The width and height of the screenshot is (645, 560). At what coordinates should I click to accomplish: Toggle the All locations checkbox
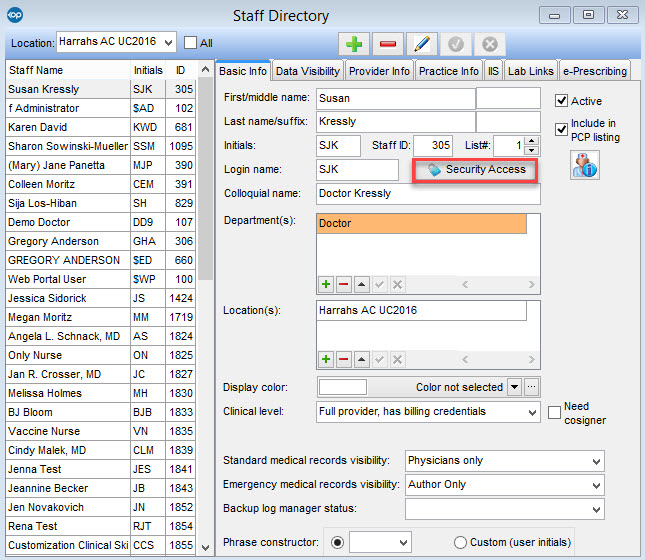coord(190,42)
